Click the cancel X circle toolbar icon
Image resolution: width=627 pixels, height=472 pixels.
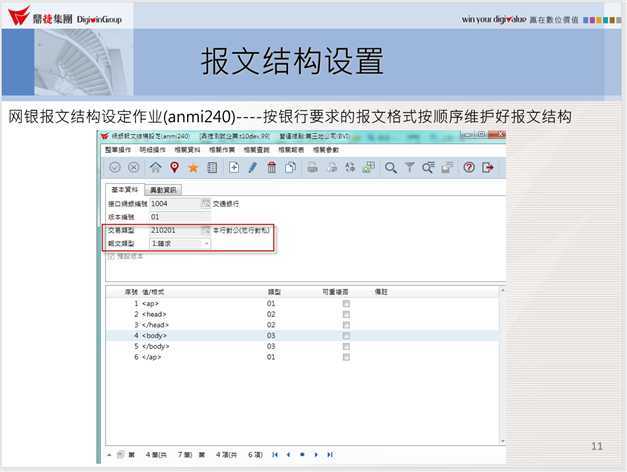coord(134,167)
